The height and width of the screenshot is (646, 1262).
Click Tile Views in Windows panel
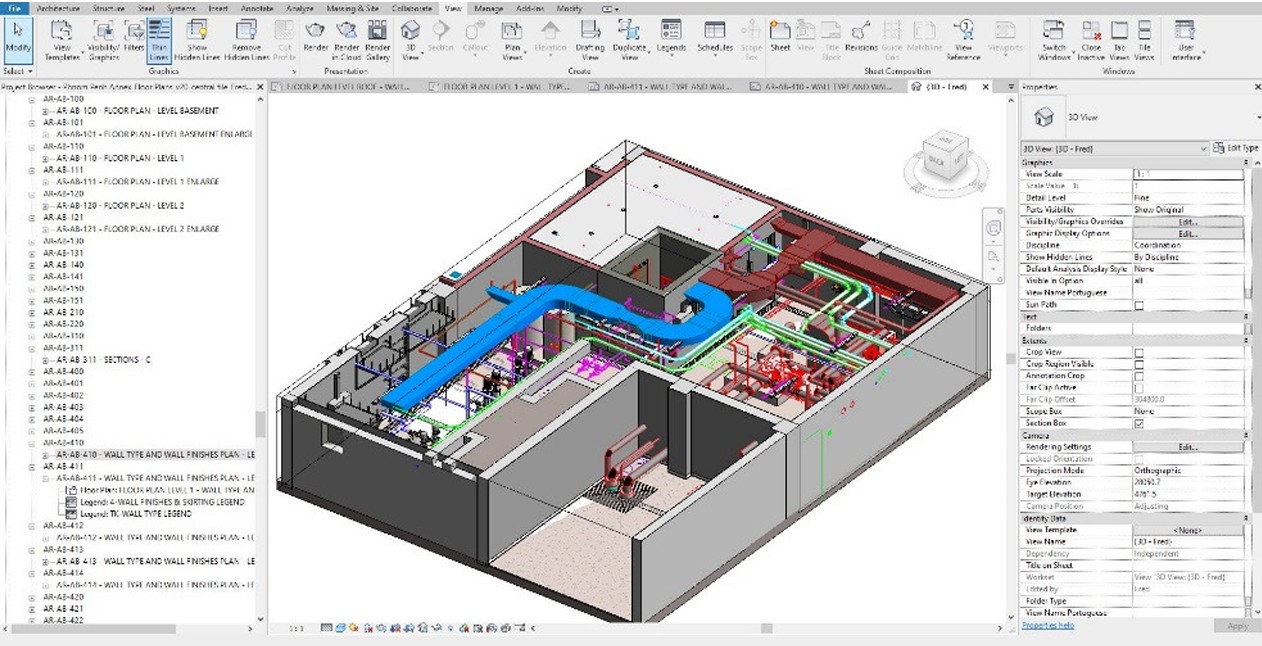tap(1145, 40)
